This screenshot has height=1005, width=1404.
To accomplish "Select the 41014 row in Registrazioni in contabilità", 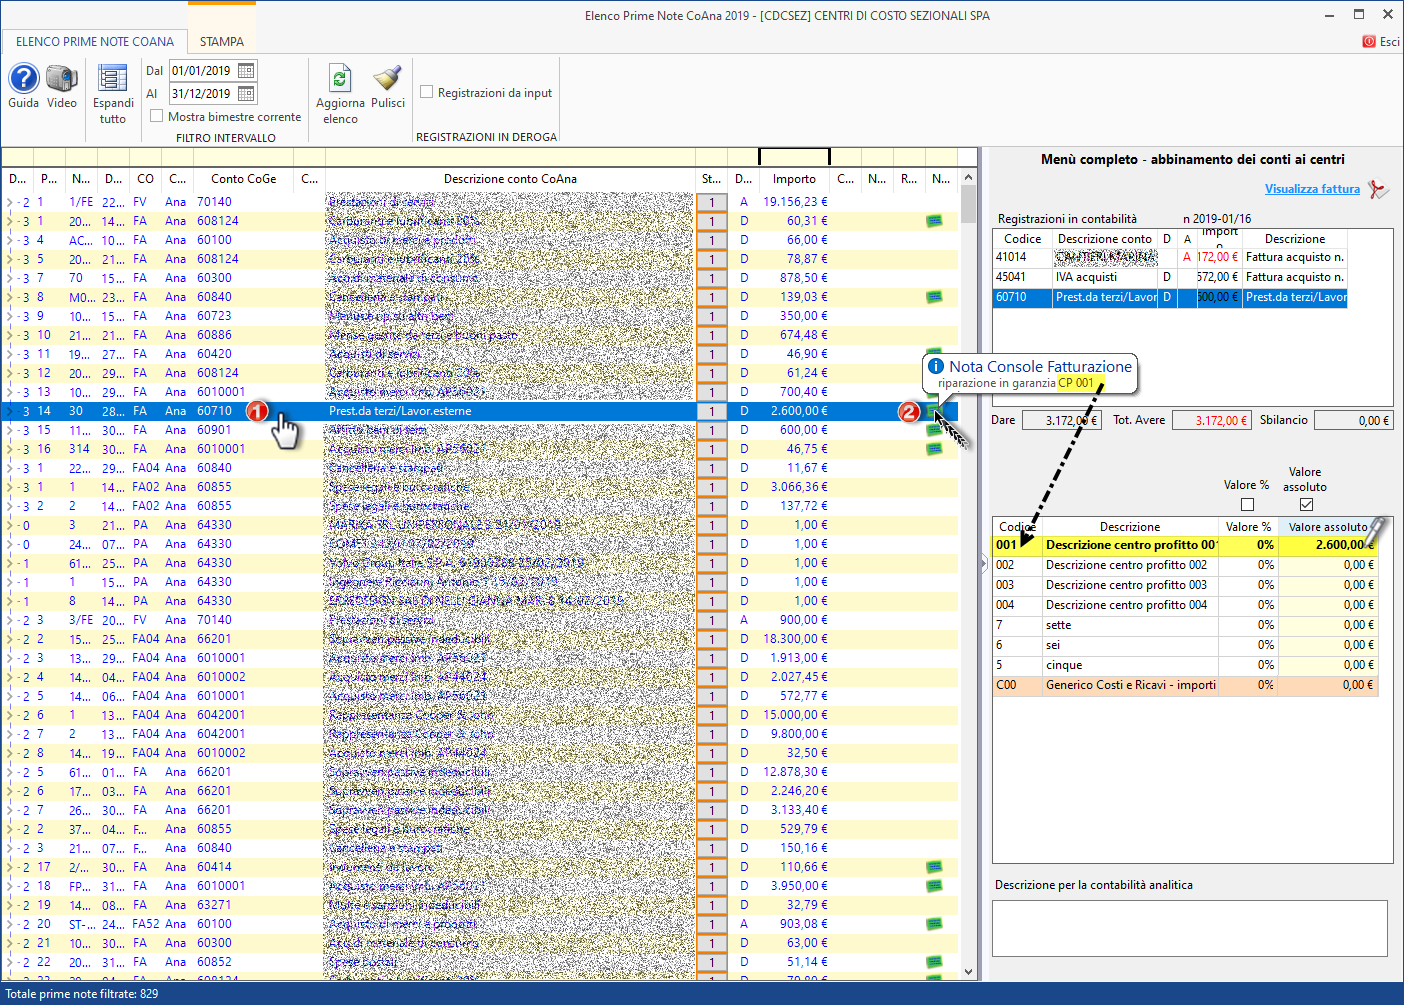I will pyautogui.click(x=1170, y=257).
